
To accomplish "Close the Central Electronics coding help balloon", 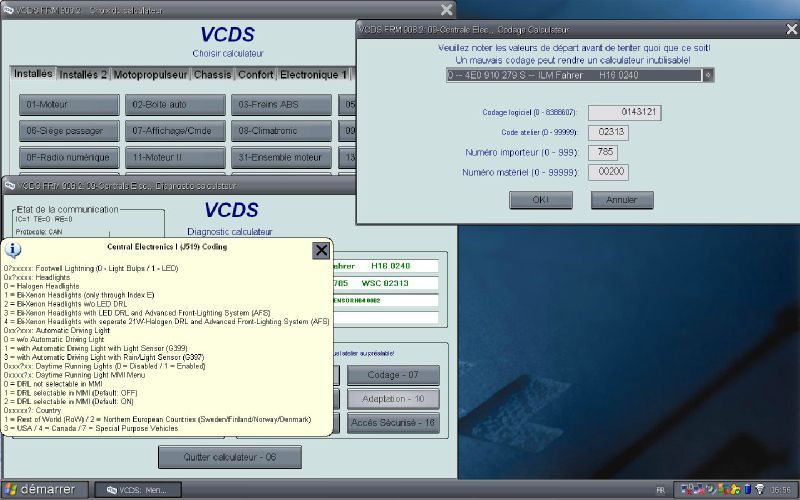I will (321, 250).
